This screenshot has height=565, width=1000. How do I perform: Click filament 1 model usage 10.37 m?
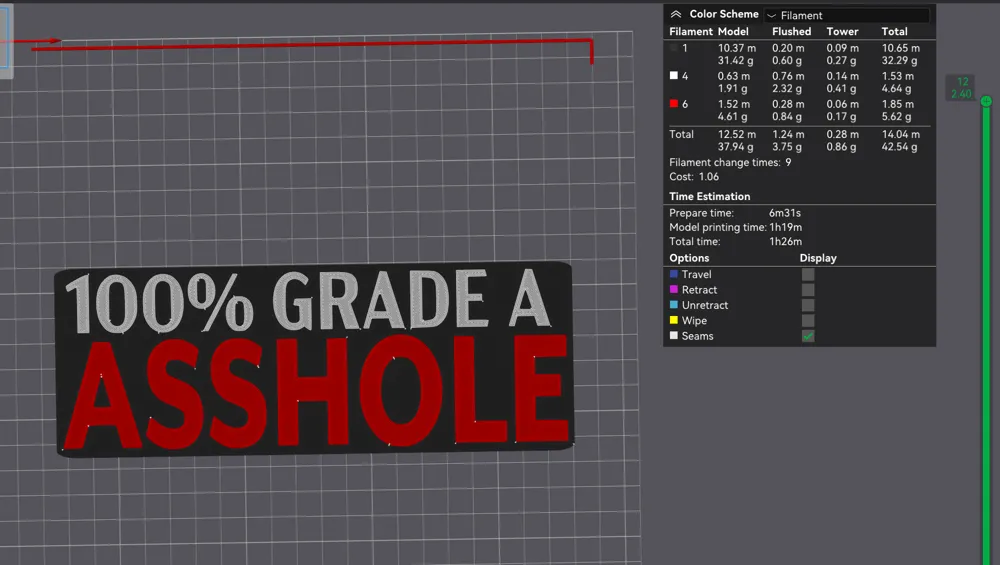coord(737,48)
